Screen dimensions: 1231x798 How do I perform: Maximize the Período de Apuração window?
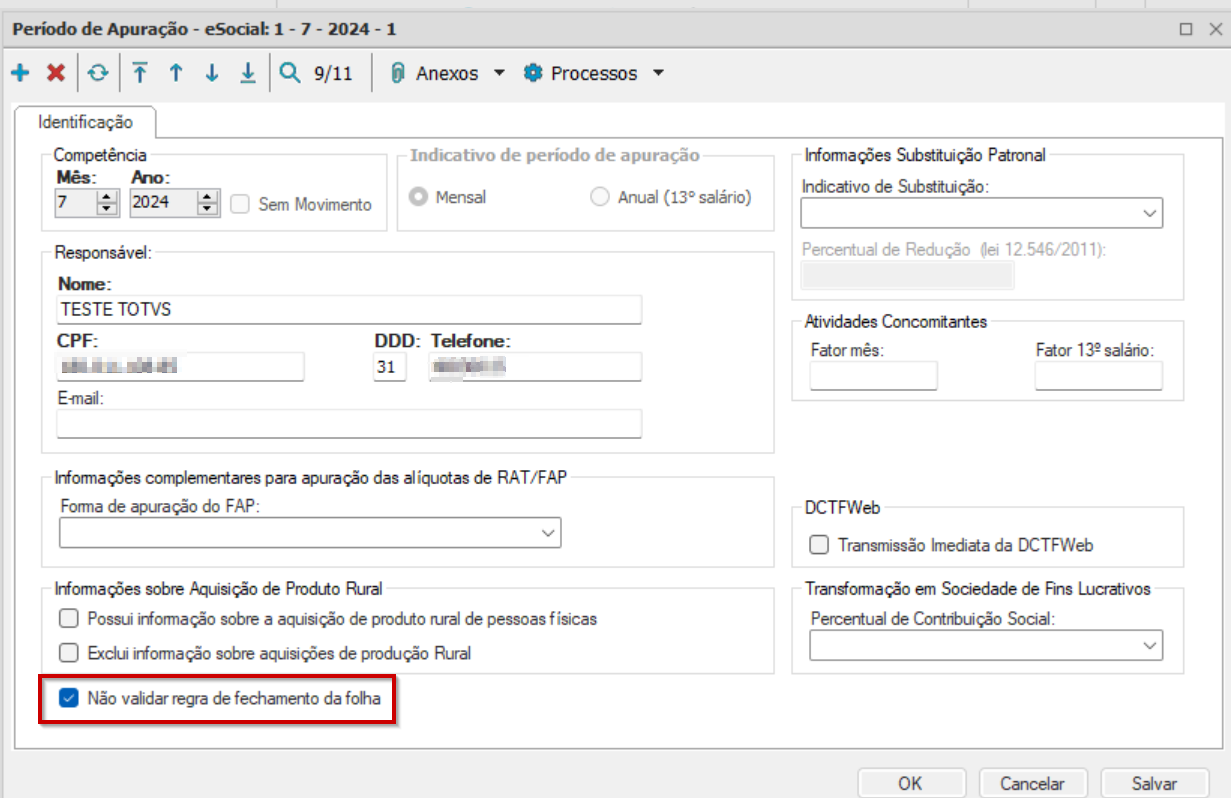1186,29
